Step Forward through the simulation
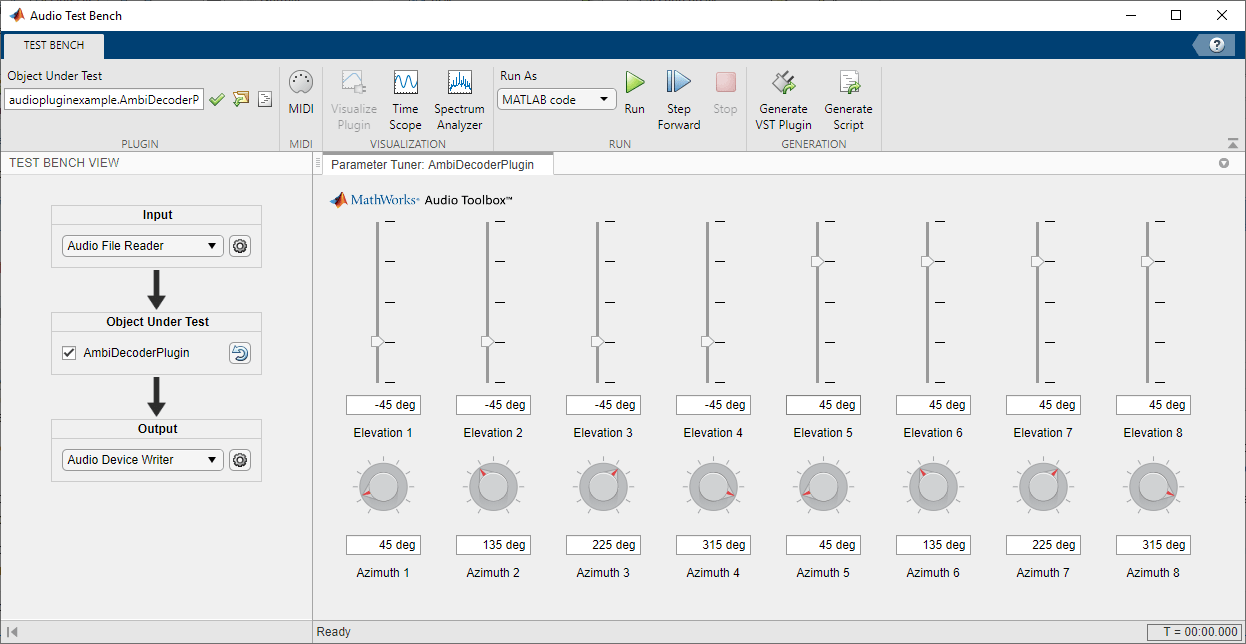 (679, 100)
